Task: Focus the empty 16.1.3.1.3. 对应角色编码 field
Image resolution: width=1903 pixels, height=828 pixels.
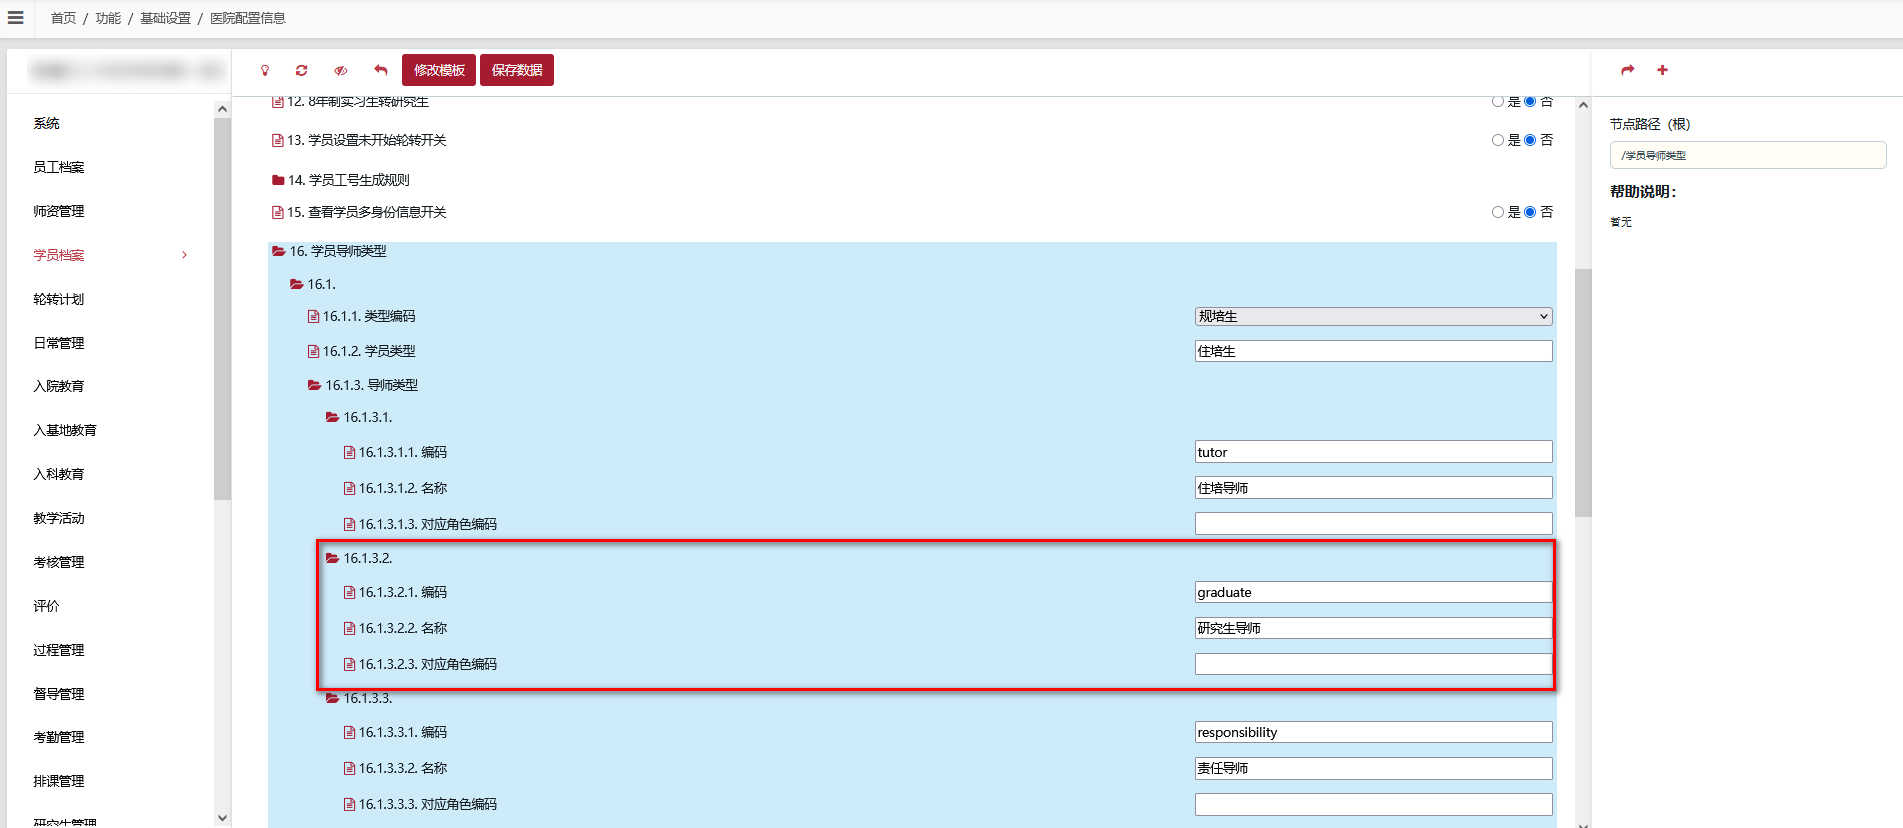Action: tap(1373, 524)
